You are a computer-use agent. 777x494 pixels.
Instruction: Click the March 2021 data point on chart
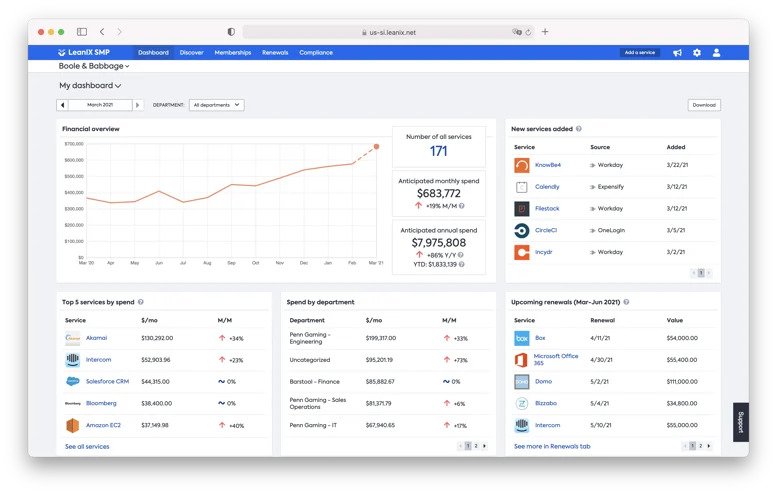[x=377, y=147]
